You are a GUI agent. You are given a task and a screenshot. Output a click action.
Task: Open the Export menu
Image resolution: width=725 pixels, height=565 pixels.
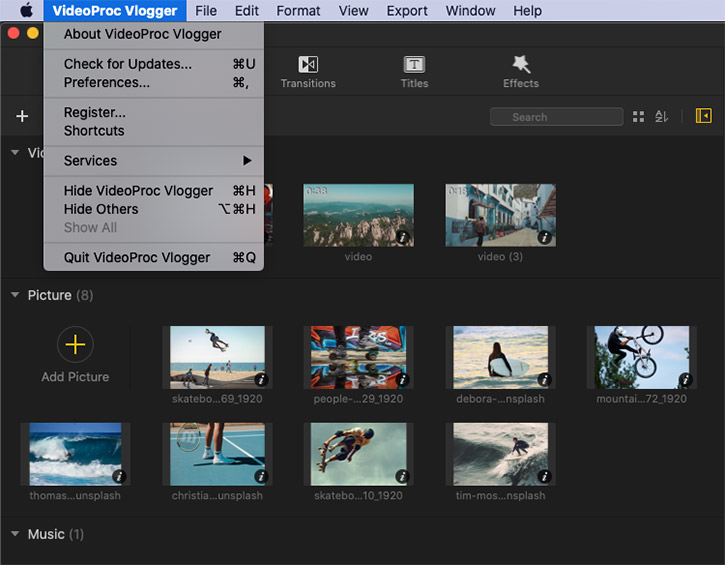click(407, 11)
